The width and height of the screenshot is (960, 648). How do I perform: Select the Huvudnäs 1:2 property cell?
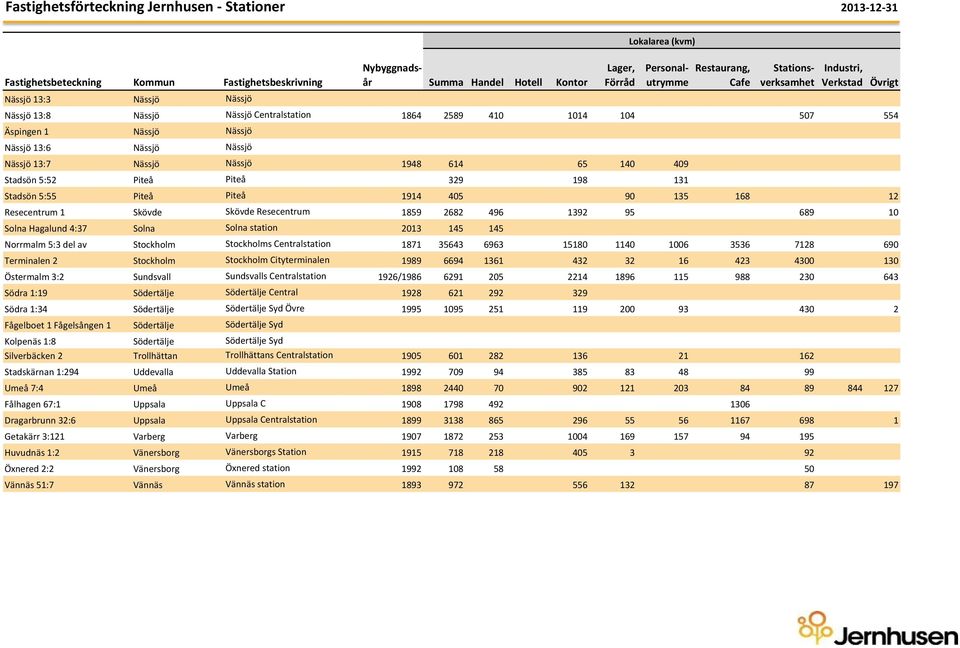click(32, 453)
